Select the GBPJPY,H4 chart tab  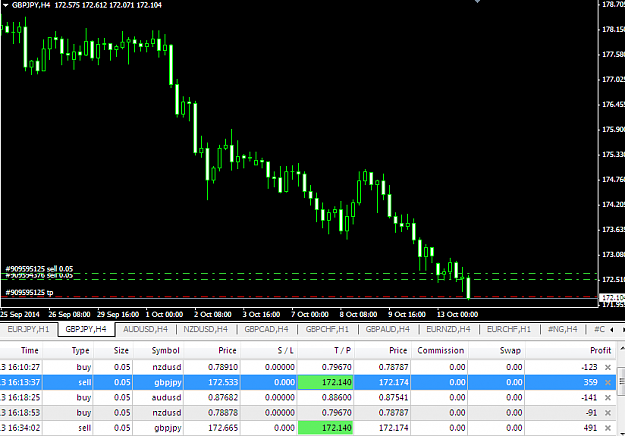click(x=86, y=329)
